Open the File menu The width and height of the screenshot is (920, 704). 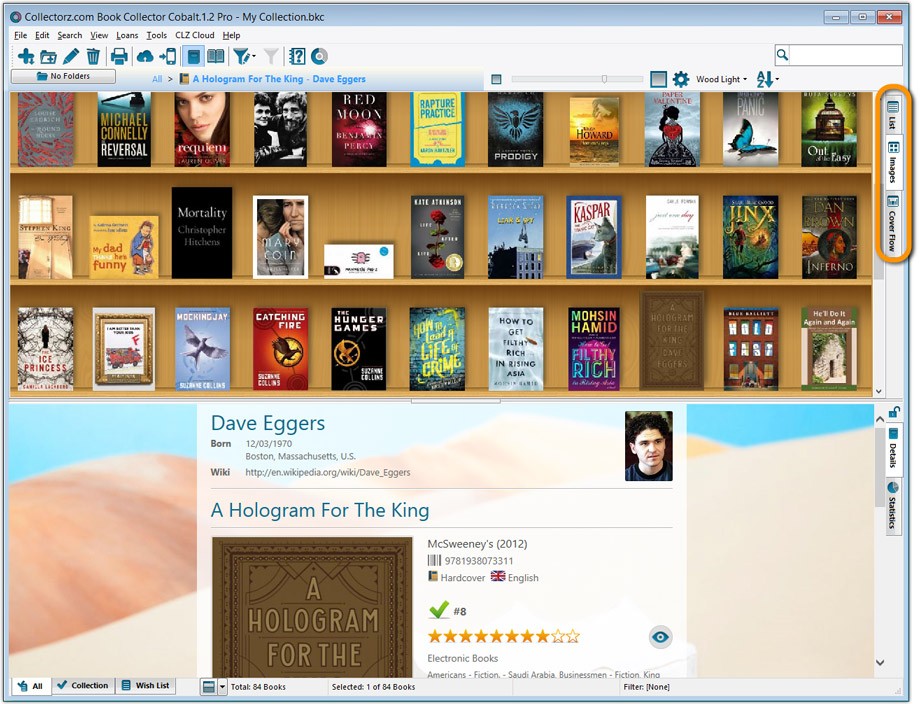tap(21, 35)
